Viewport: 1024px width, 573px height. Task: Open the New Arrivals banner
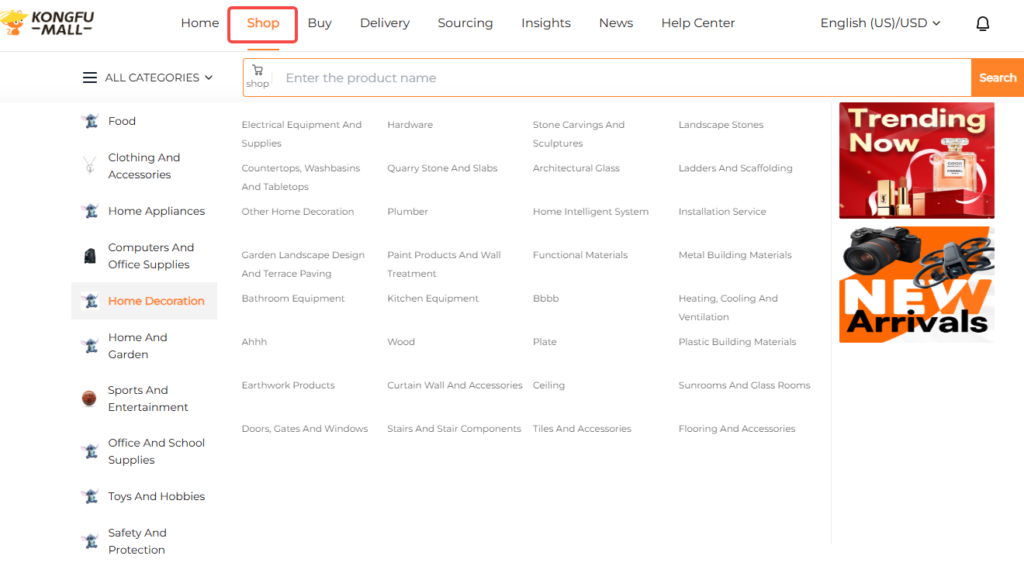click(916, 285)
